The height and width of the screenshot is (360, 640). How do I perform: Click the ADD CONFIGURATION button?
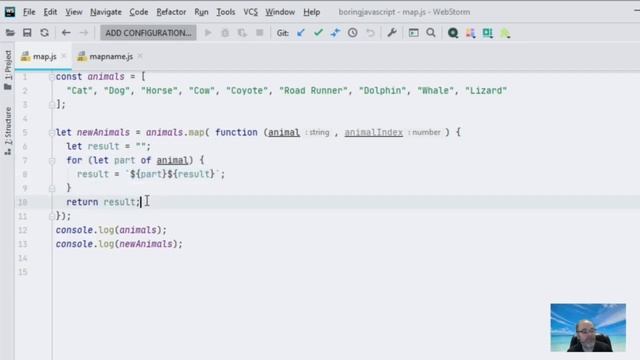pyautogui.click(x=148, y=33)
